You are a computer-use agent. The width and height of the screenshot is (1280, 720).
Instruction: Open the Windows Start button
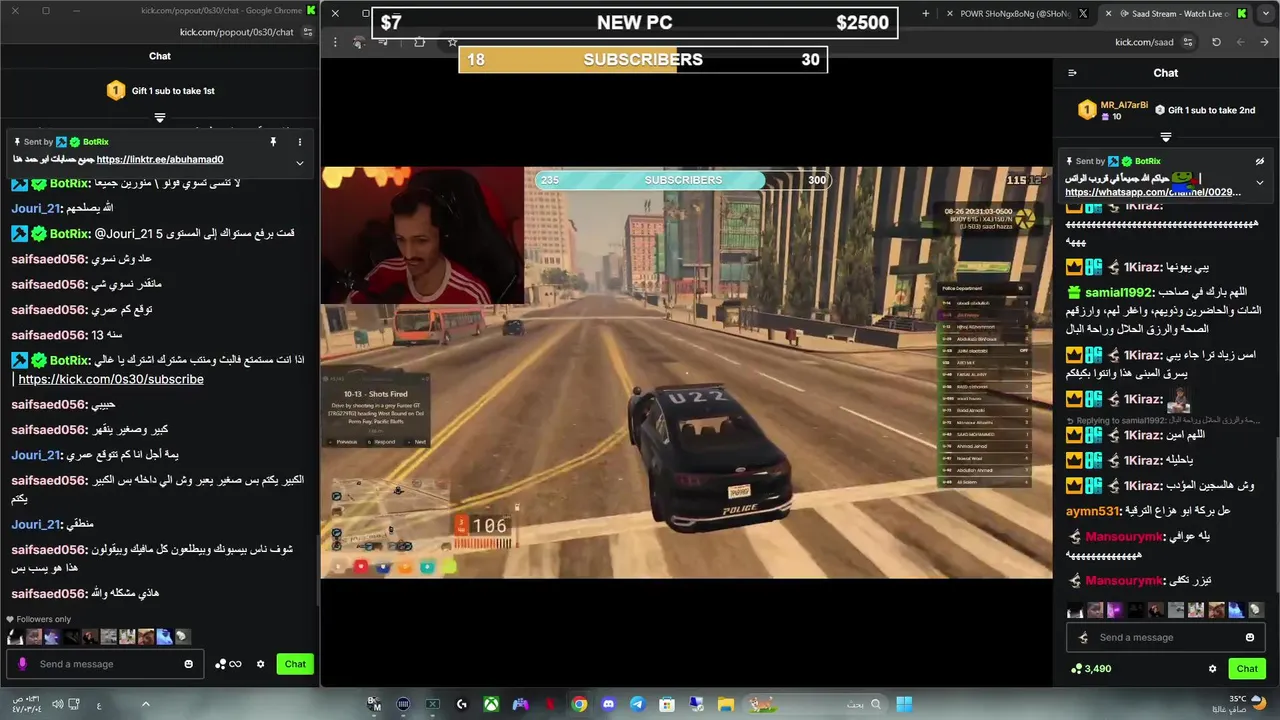tap(904, 704)
